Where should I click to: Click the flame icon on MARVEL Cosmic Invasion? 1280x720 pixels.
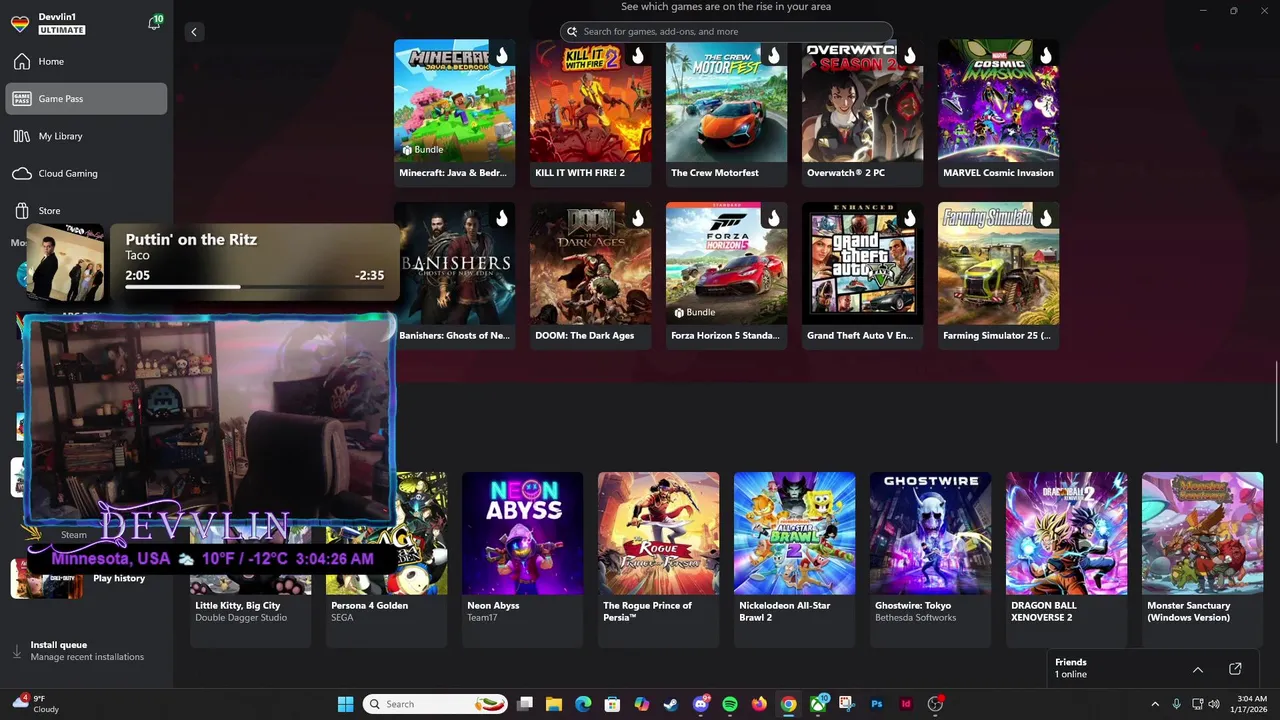coord(1046,55)
